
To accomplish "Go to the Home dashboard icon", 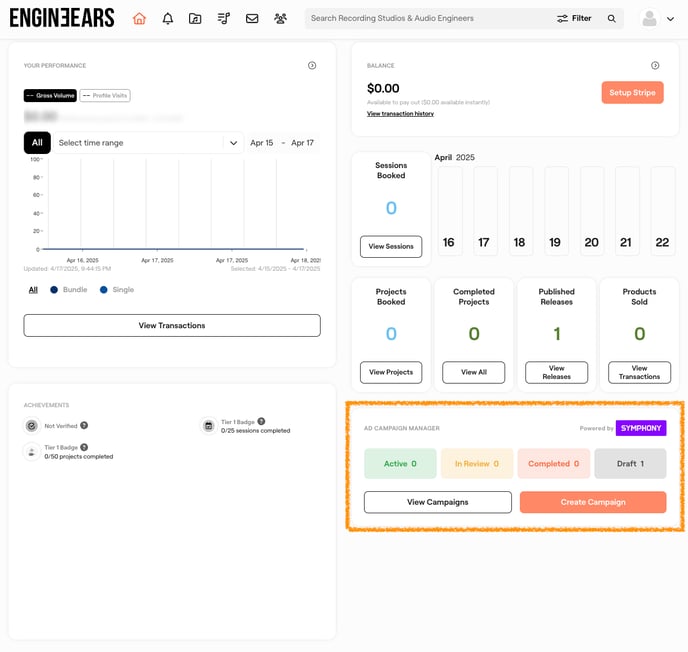I will point(139,18).
